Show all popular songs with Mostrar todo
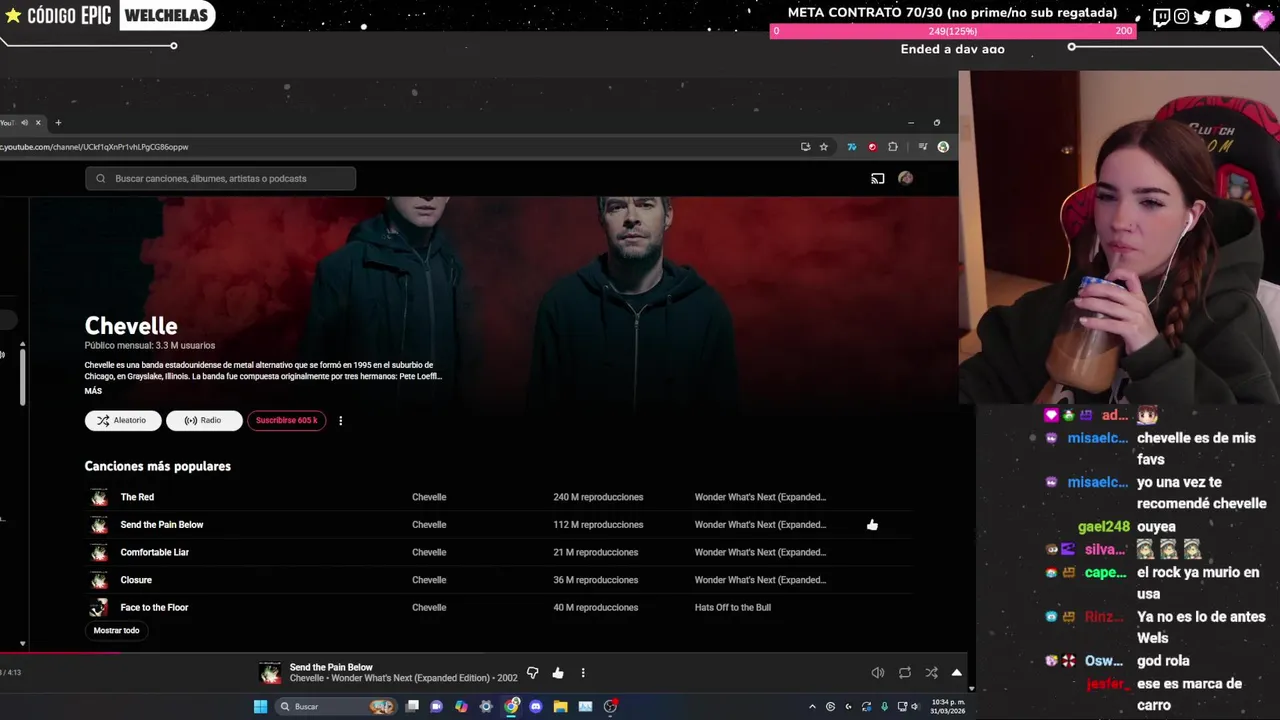This screenshot has width=1280, height=720. click(x=116, y=631)
